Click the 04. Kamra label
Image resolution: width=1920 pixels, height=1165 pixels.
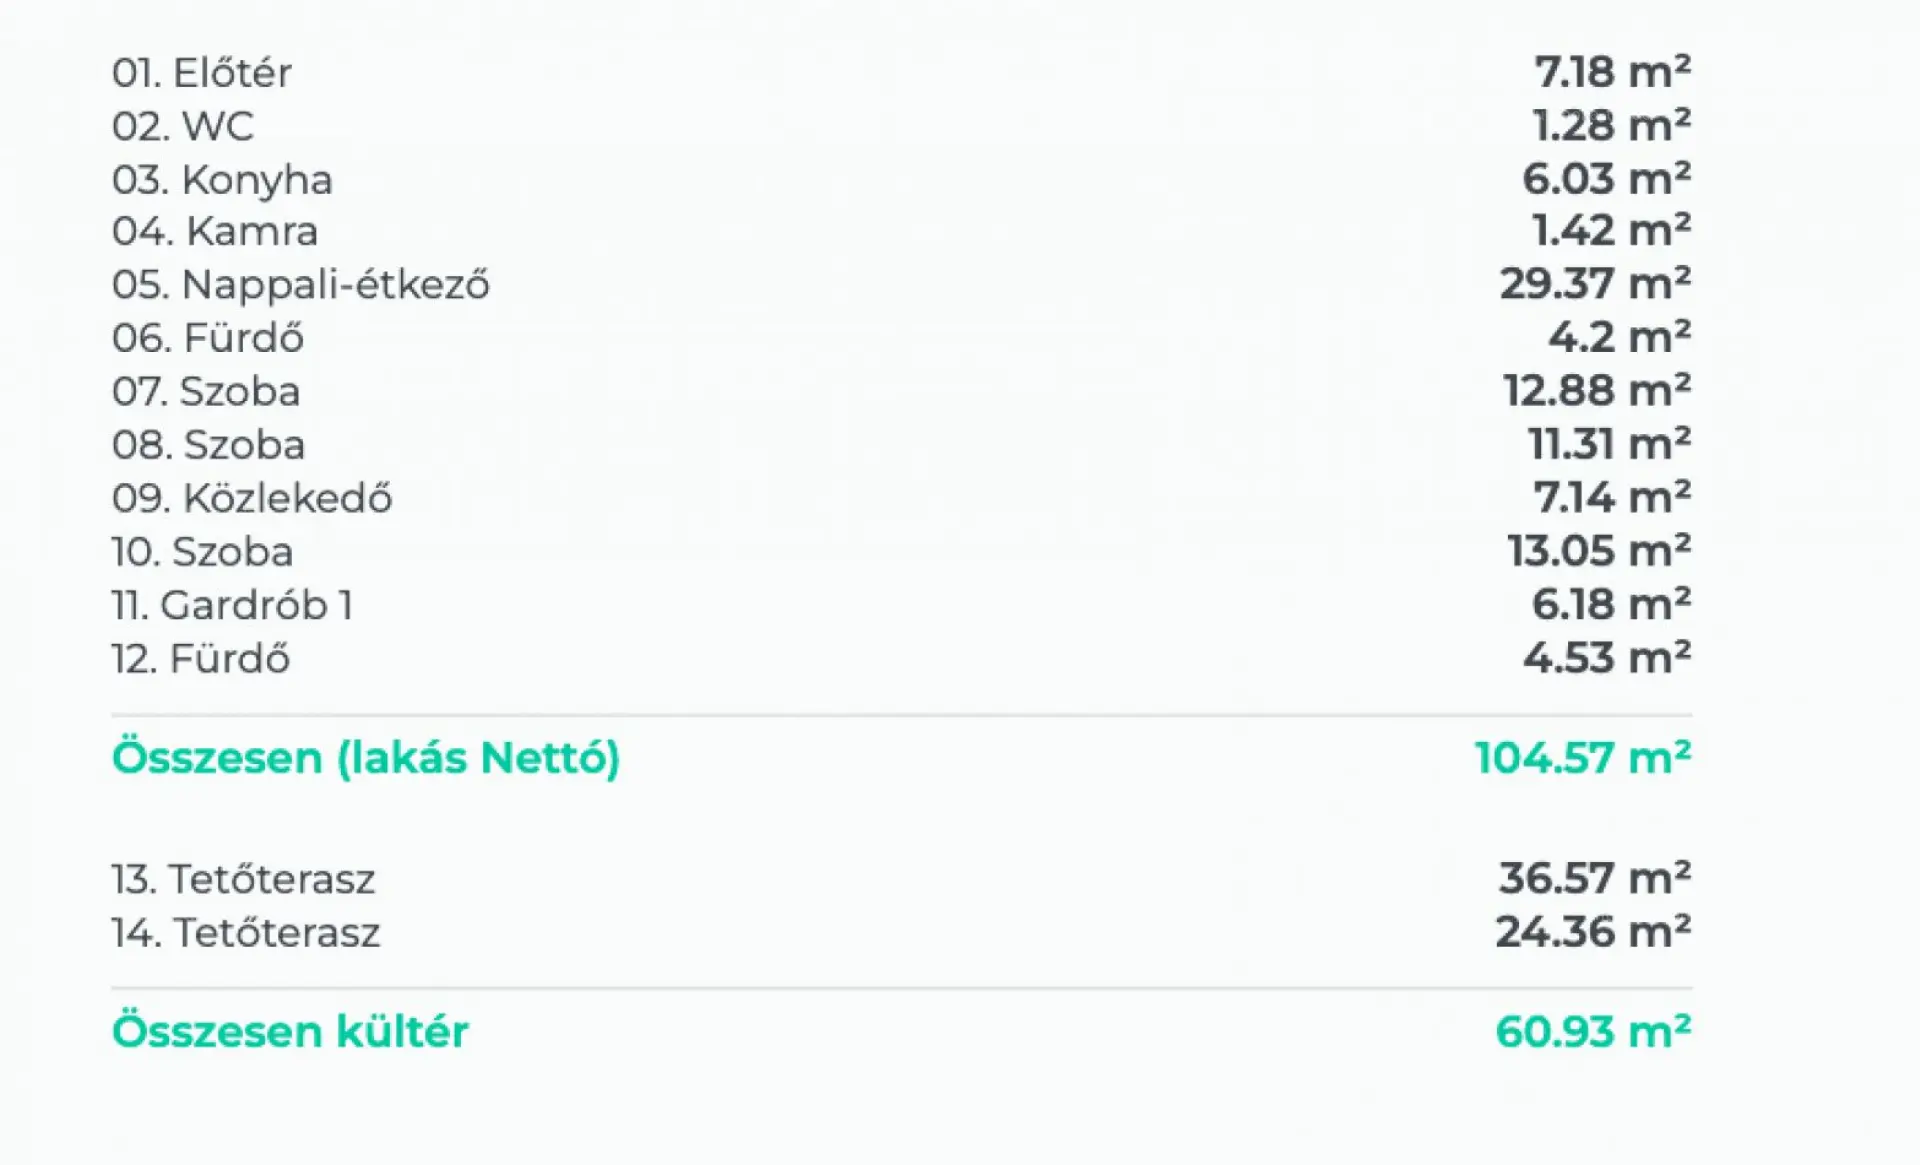(214, 231)
